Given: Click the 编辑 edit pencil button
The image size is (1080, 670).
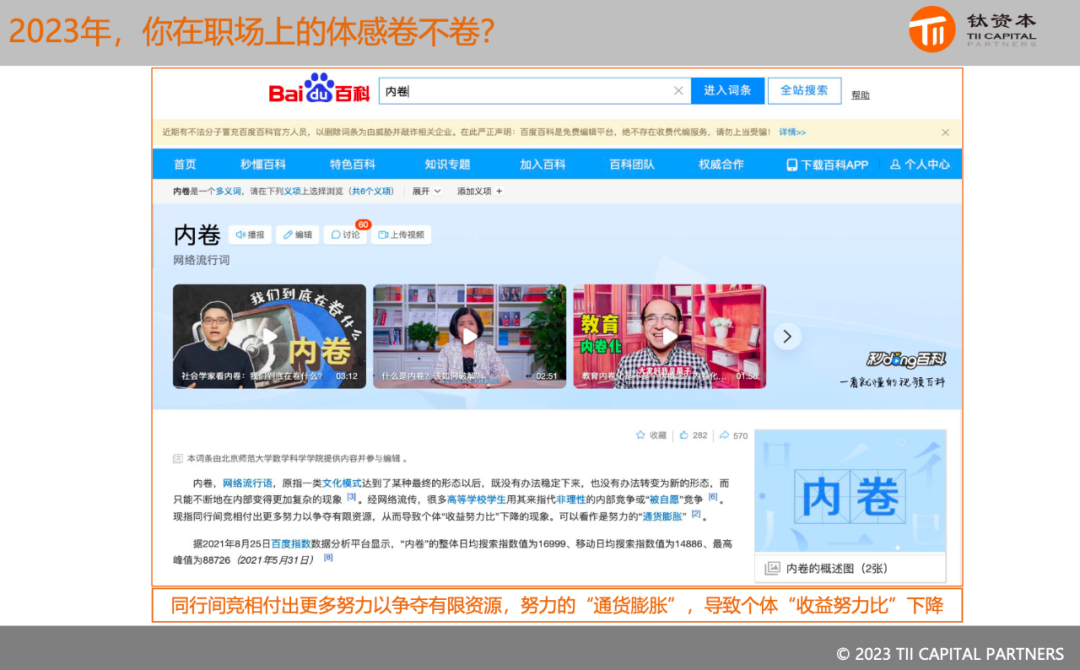Looking at the screenshot, I should pos(297,235).
